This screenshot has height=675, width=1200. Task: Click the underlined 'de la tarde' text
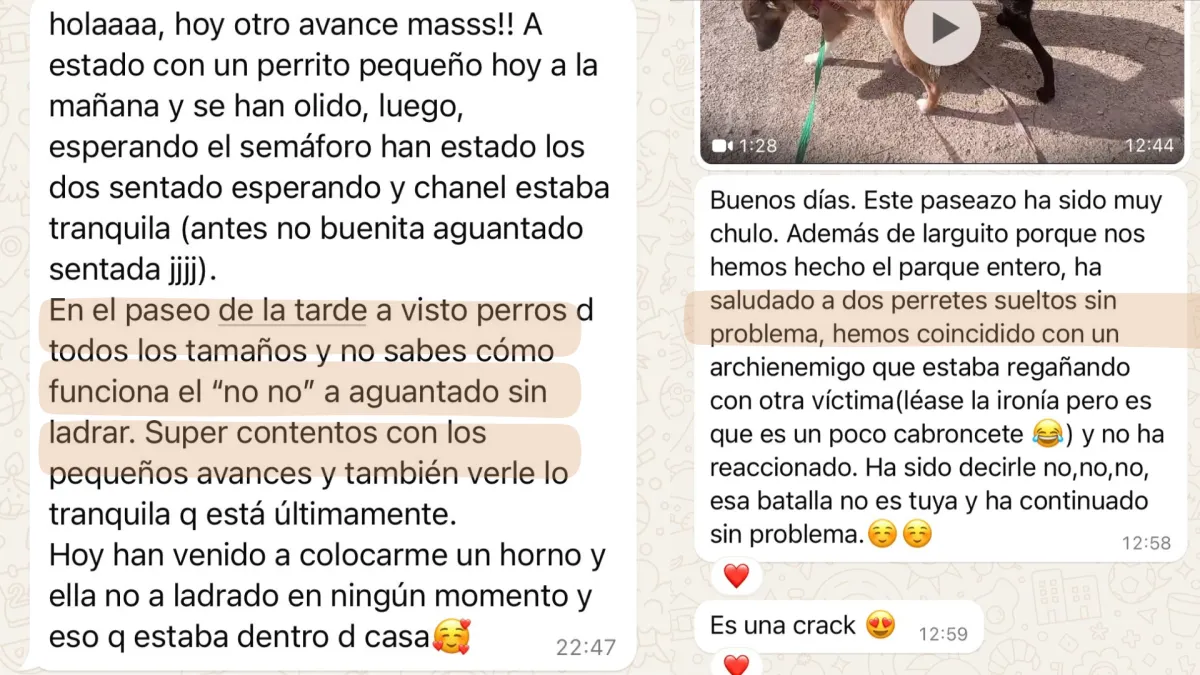[x=293, y=311]
